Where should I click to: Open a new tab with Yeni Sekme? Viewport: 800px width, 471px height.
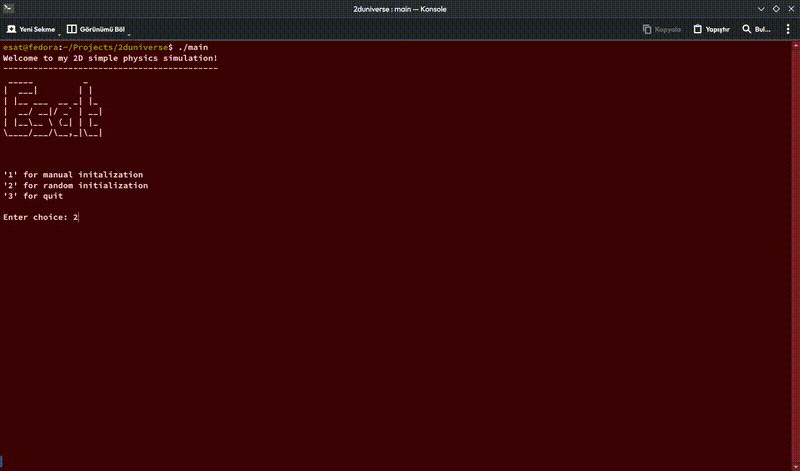[31, 29]
